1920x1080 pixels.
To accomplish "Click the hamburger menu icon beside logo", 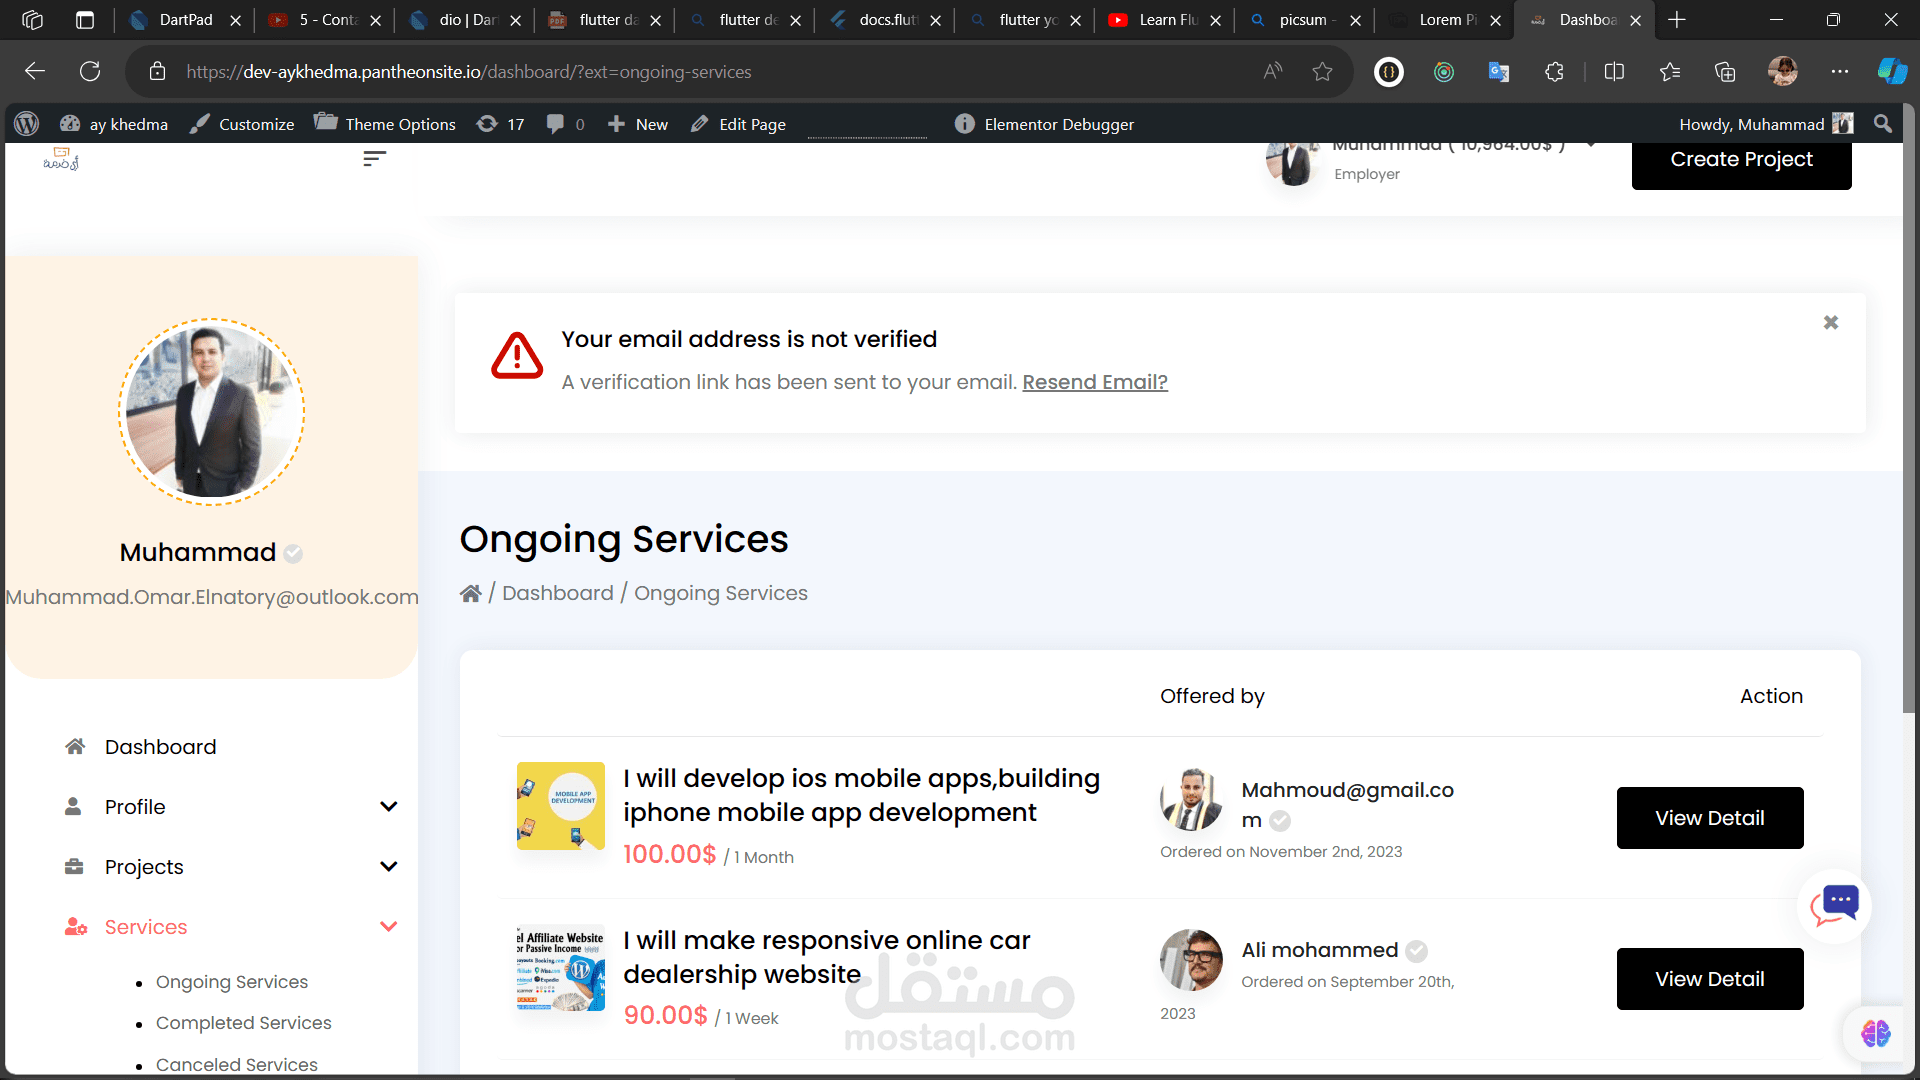I will pos(374,159).
